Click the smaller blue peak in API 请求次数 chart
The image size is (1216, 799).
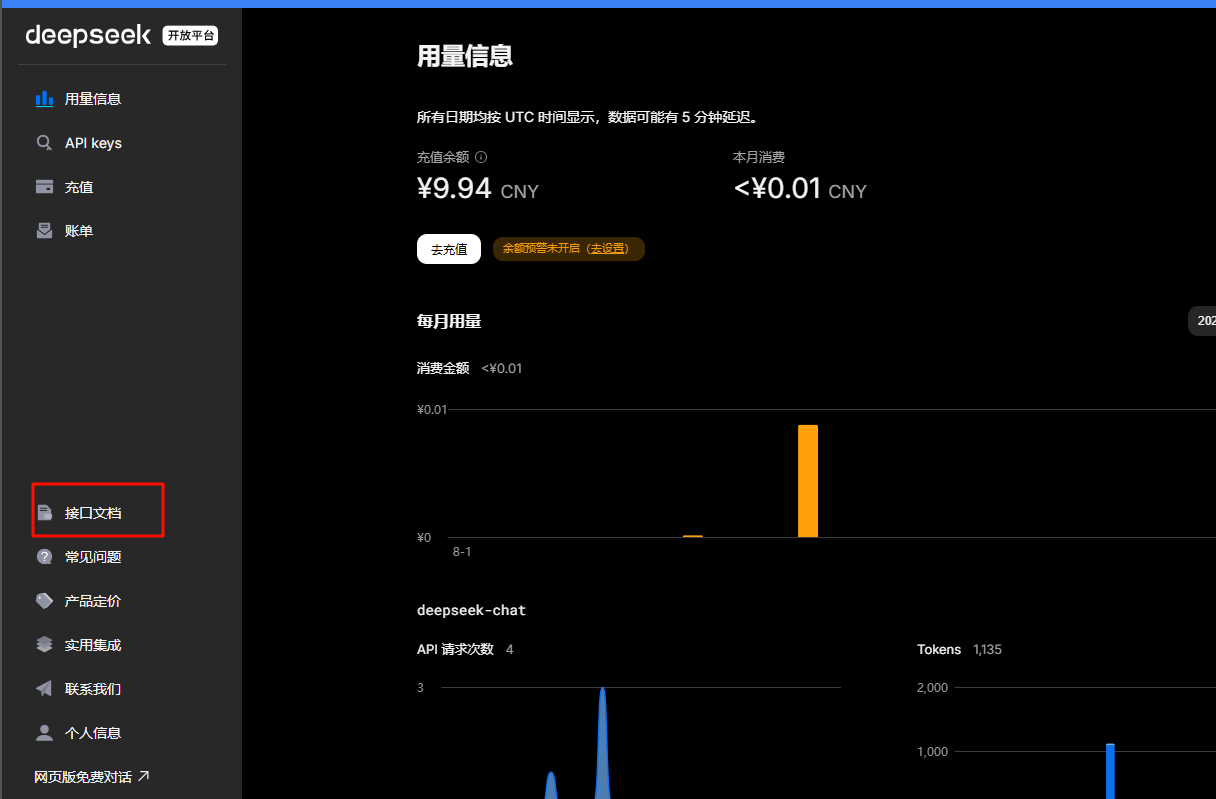point(551,785)
